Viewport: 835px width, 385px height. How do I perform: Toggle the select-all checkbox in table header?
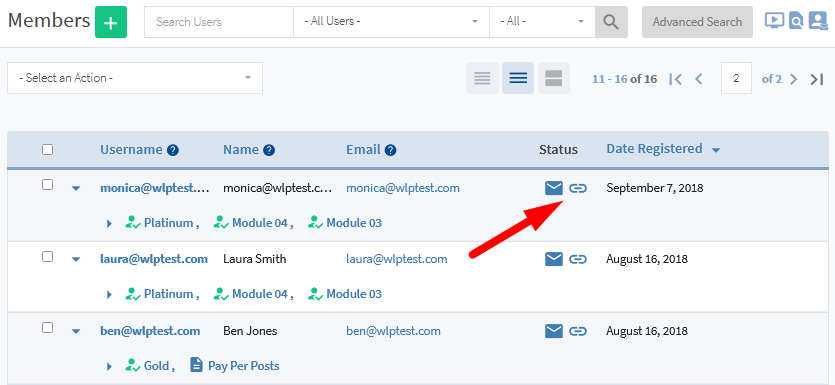47,150
